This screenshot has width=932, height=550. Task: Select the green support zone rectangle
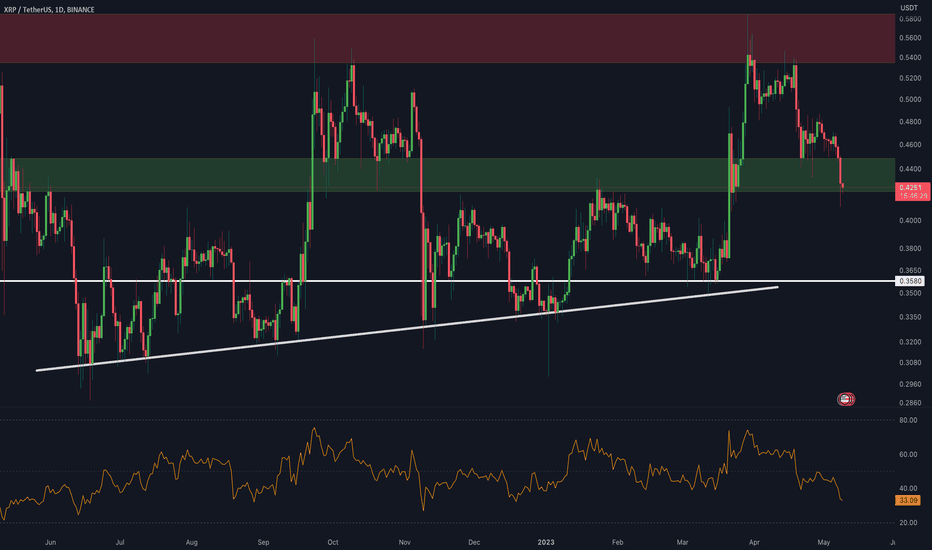point(447,174)
